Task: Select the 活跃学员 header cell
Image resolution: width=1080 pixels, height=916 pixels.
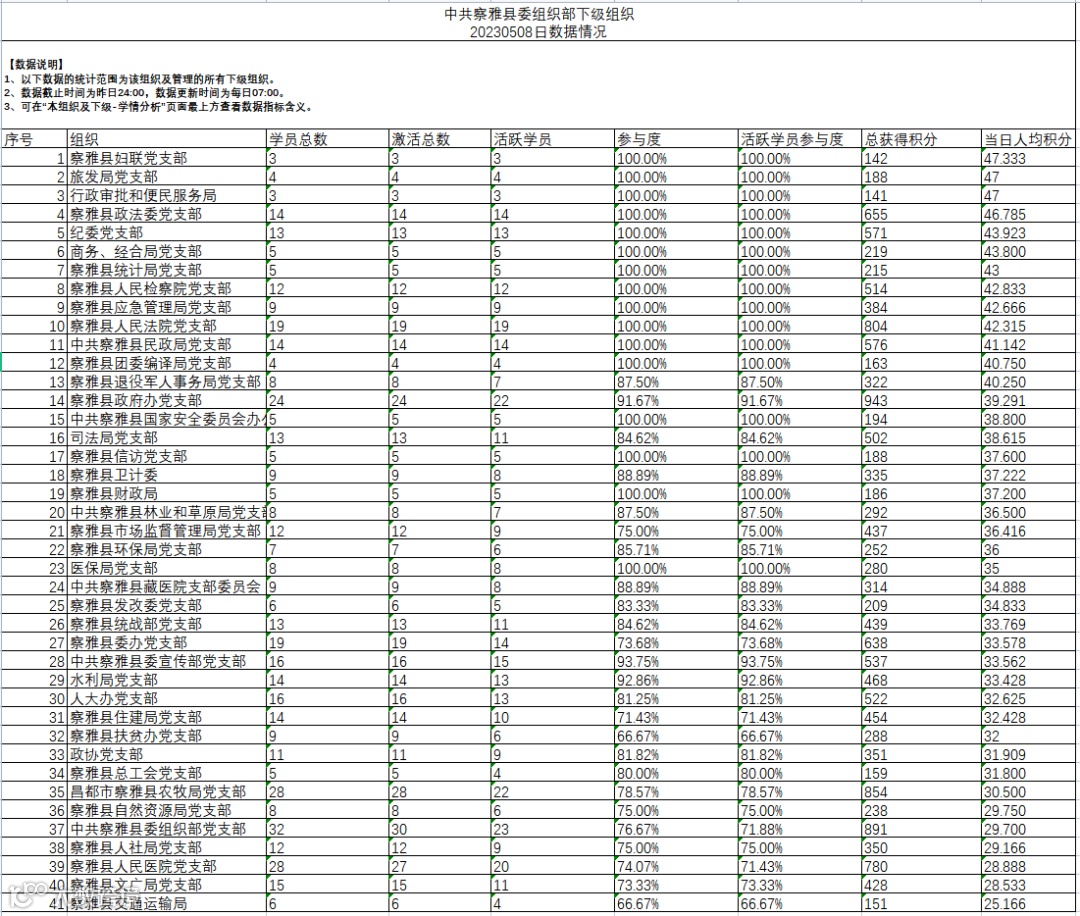Action: pyautogui.click(x=552, y=139)
